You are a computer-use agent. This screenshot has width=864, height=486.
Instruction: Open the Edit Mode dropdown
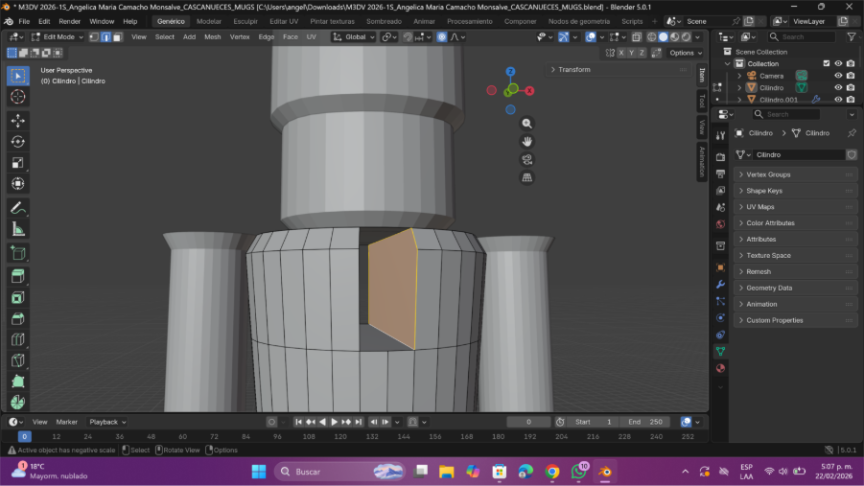pyautogui.click(x=57, y=37)
